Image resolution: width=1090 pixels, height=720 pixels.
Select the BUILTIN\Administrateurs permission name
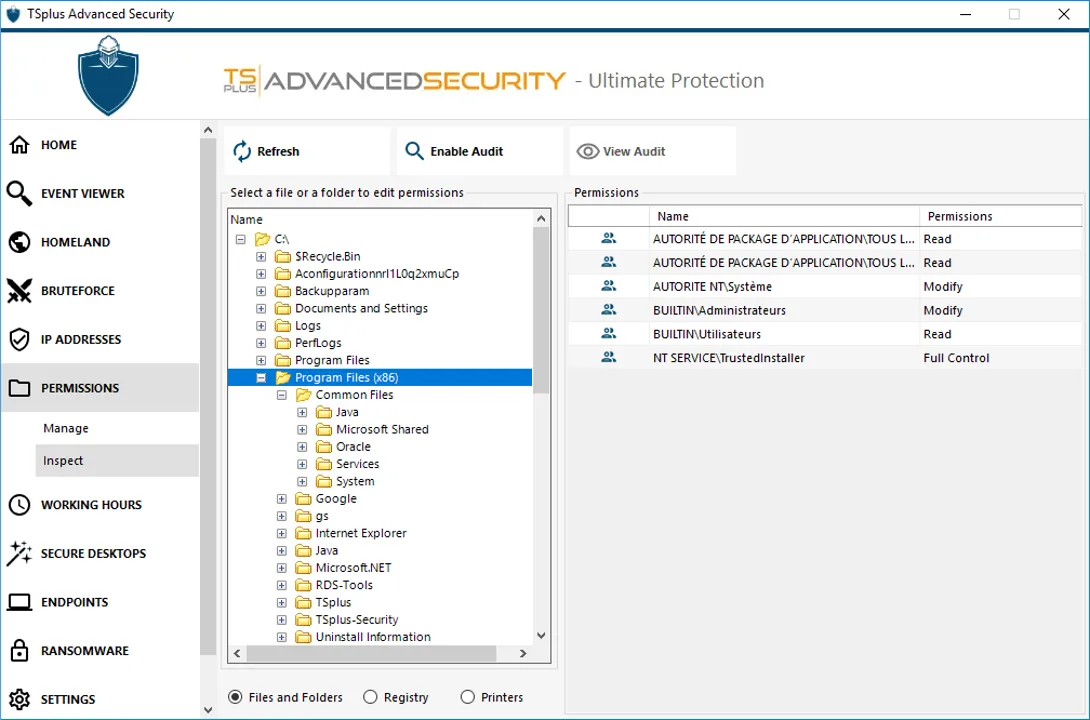(x=719, y=310)
